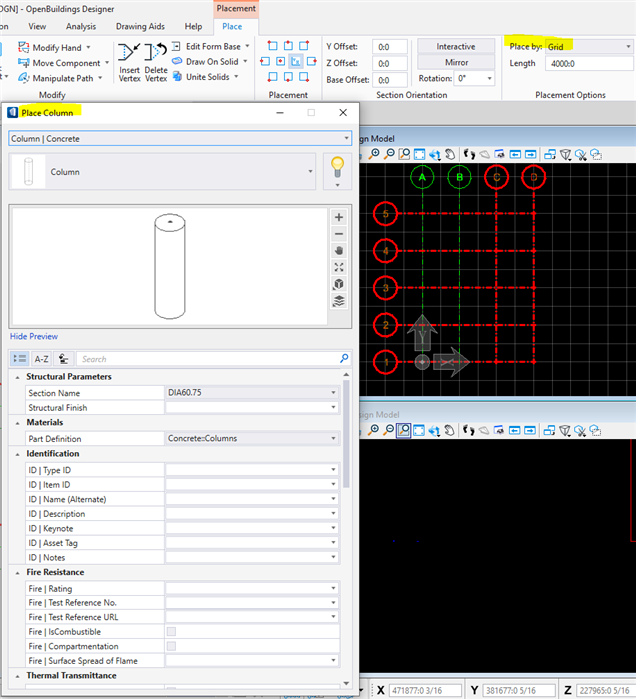
Task: Click the Move Component tool
Action: click(63, 63)
